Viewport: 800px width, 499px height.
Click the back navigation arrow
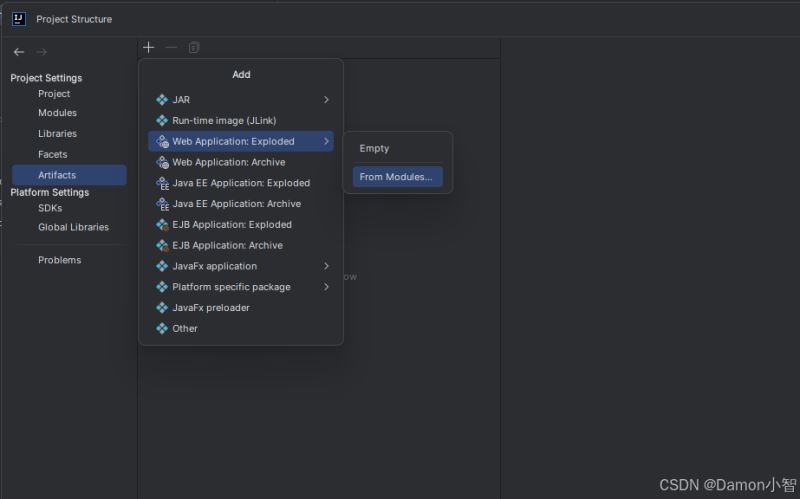[x=19, y=52]
